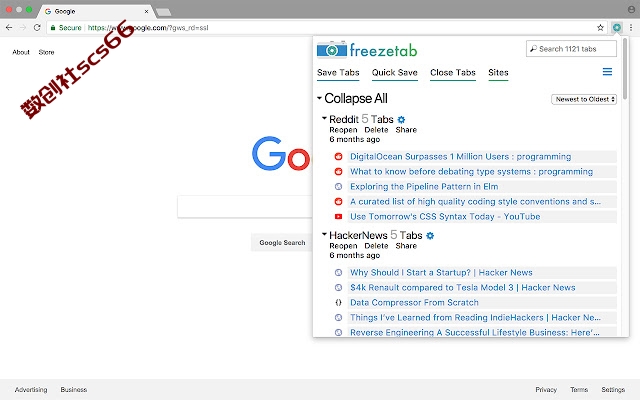Delete the HackerNews tab group
Image resolution: width=640 pixels, height=400 pixels.
(x=376, y=246)
